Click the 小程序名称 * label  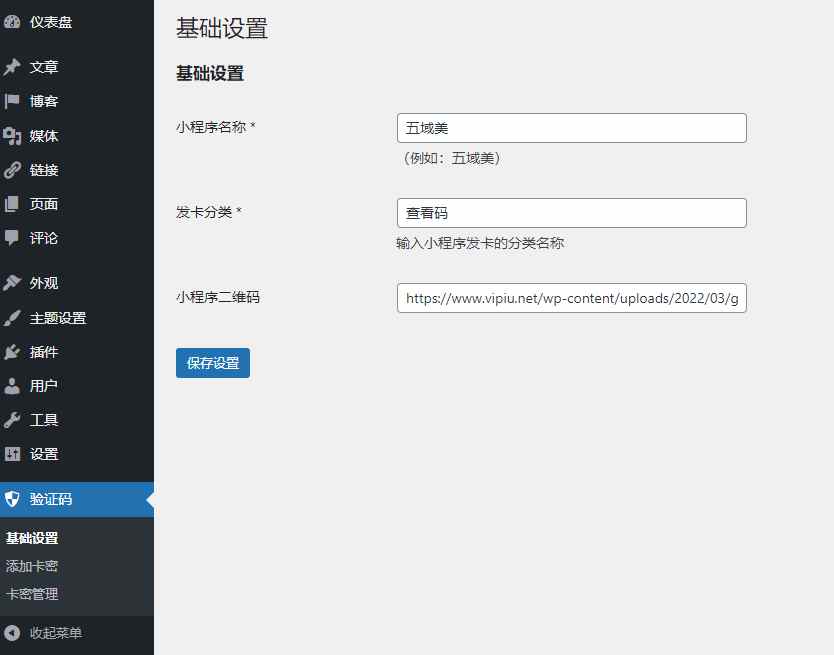coord(216,127)
